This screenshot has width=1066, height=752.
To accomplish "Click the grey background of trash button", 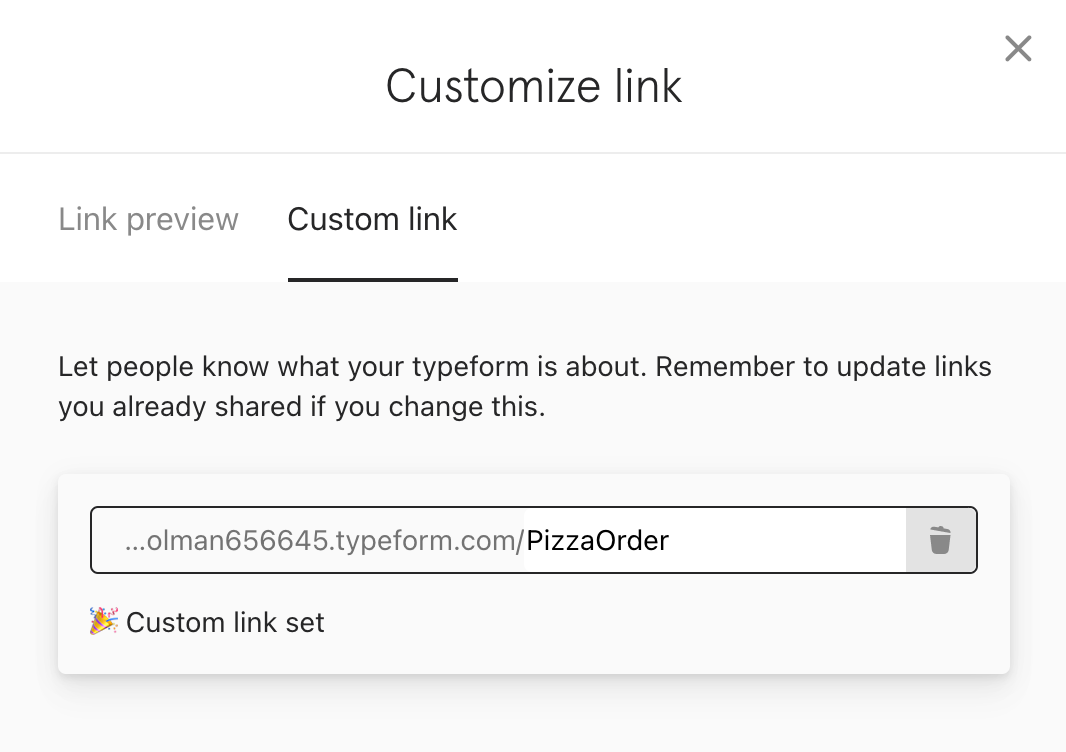I will pyautogui.click(x=941, y=540).
